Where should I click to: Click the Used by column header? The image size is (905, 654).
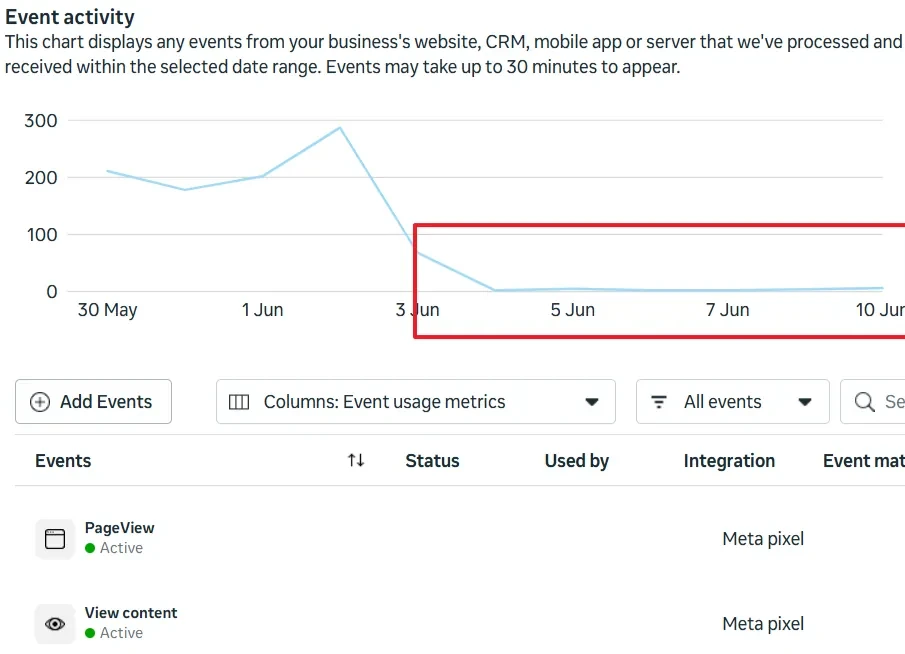(577, 461)
